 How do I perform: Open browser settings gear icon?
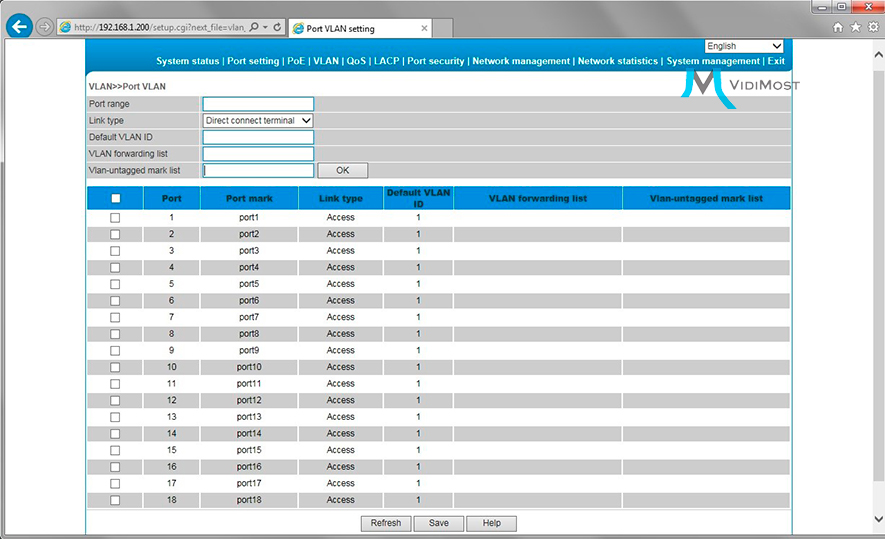point(872,28)
